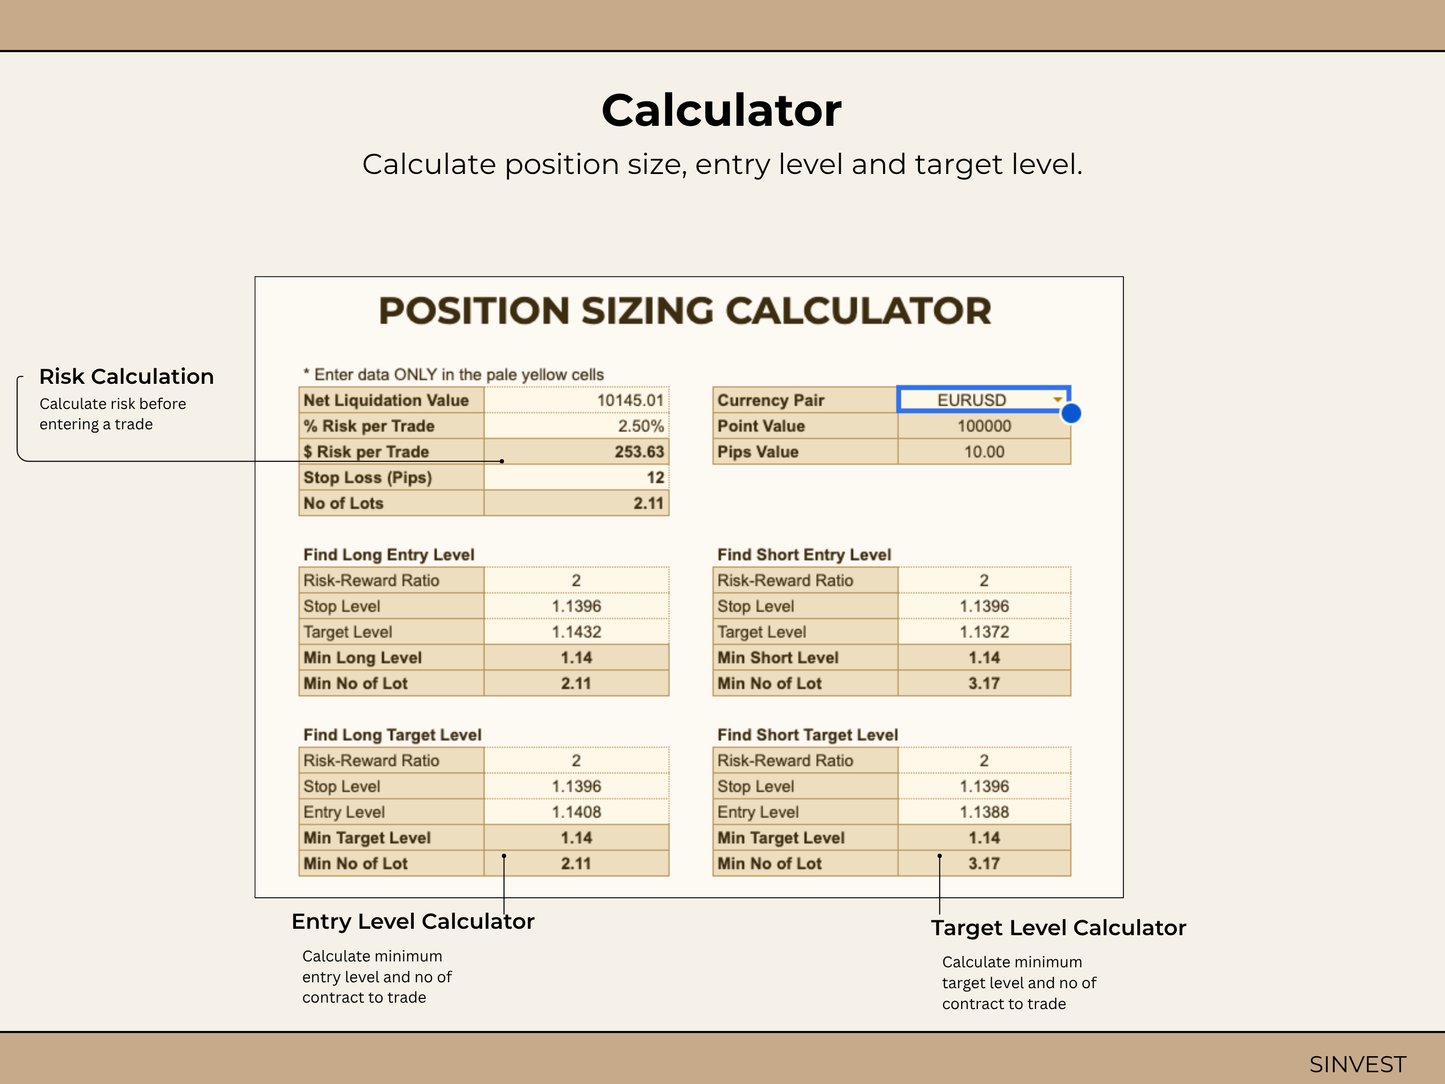
Task: Click the 'Find Short Entry Level' heading
Action: [804, 555]
